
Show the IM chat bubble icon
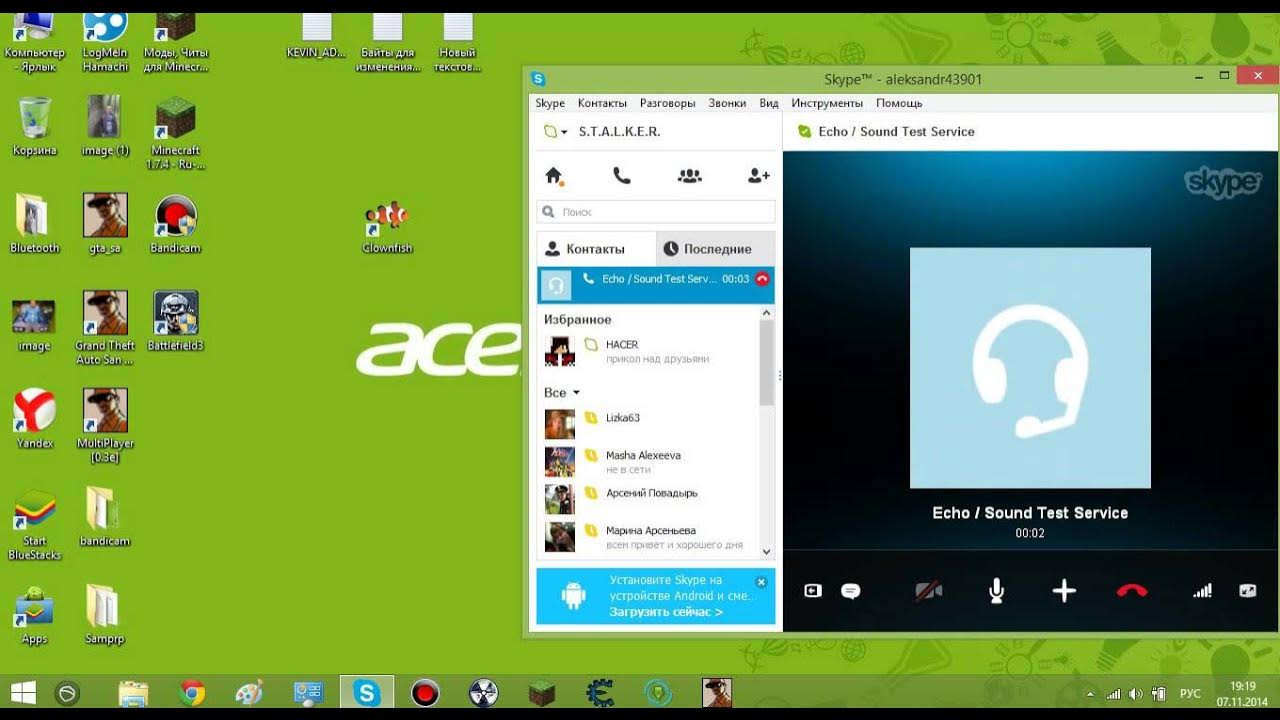(x=851, y=591)
